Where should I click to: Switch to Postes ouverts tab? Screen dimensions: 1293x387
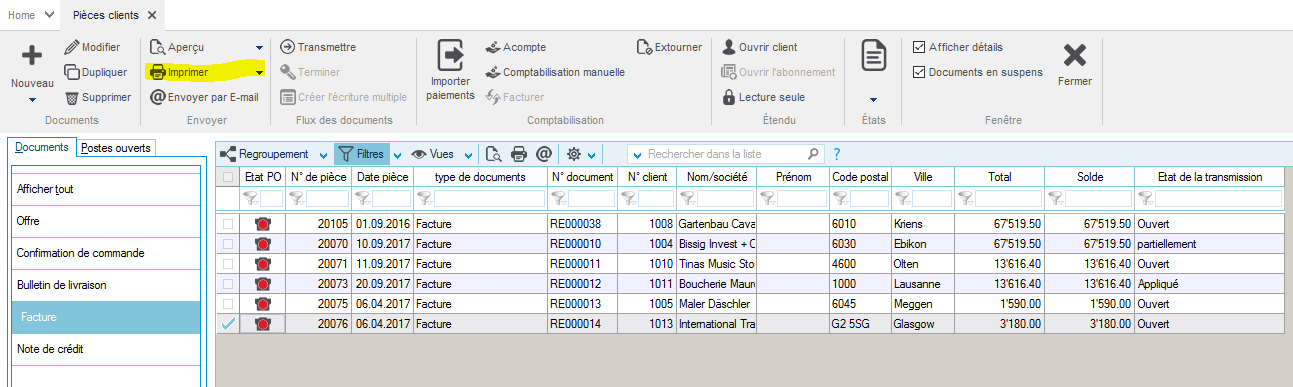116,148
